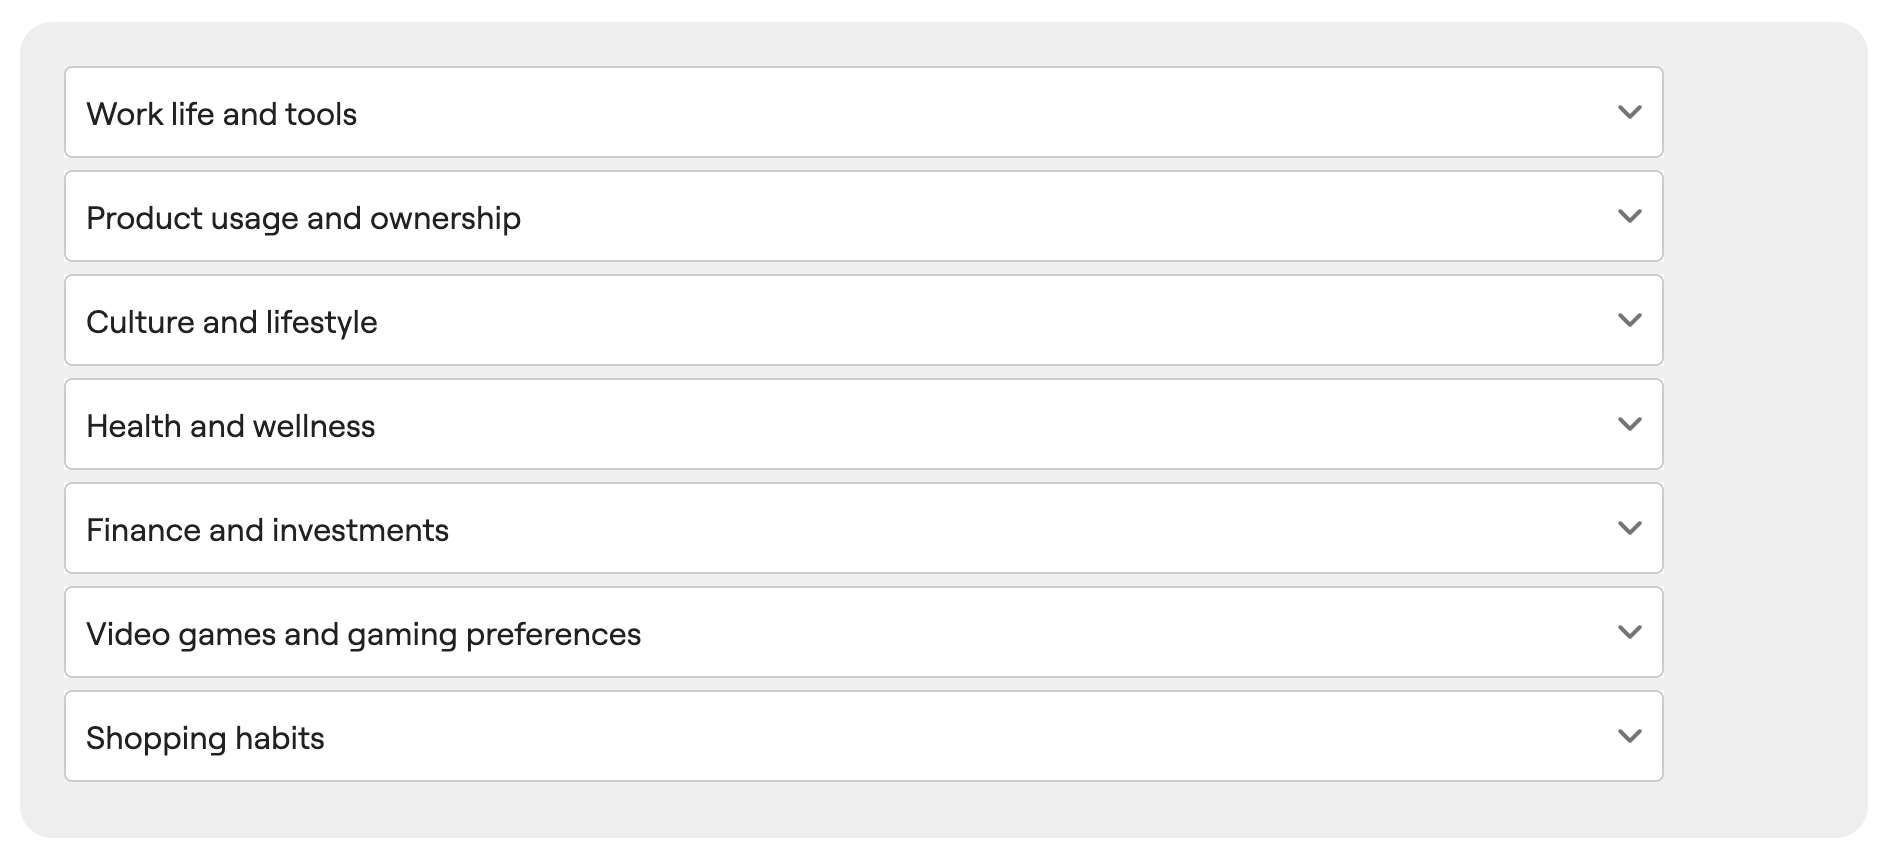
Task: Expand Video games and gaming preferences
Action: [x=863, y=632]
